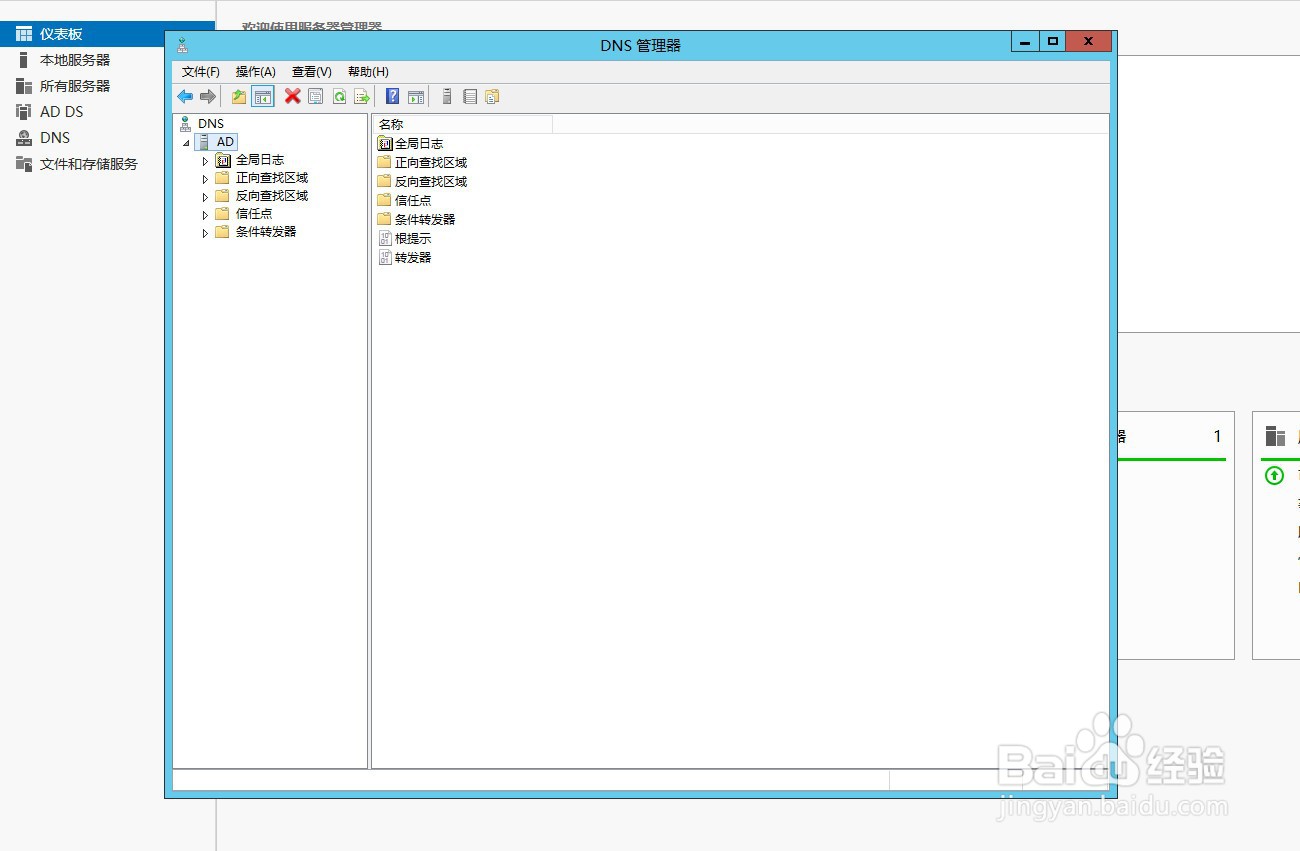Click the 所有服务器 icon in sidebar
Viewport: 1300px width, 851px height.
click(24, 86)
